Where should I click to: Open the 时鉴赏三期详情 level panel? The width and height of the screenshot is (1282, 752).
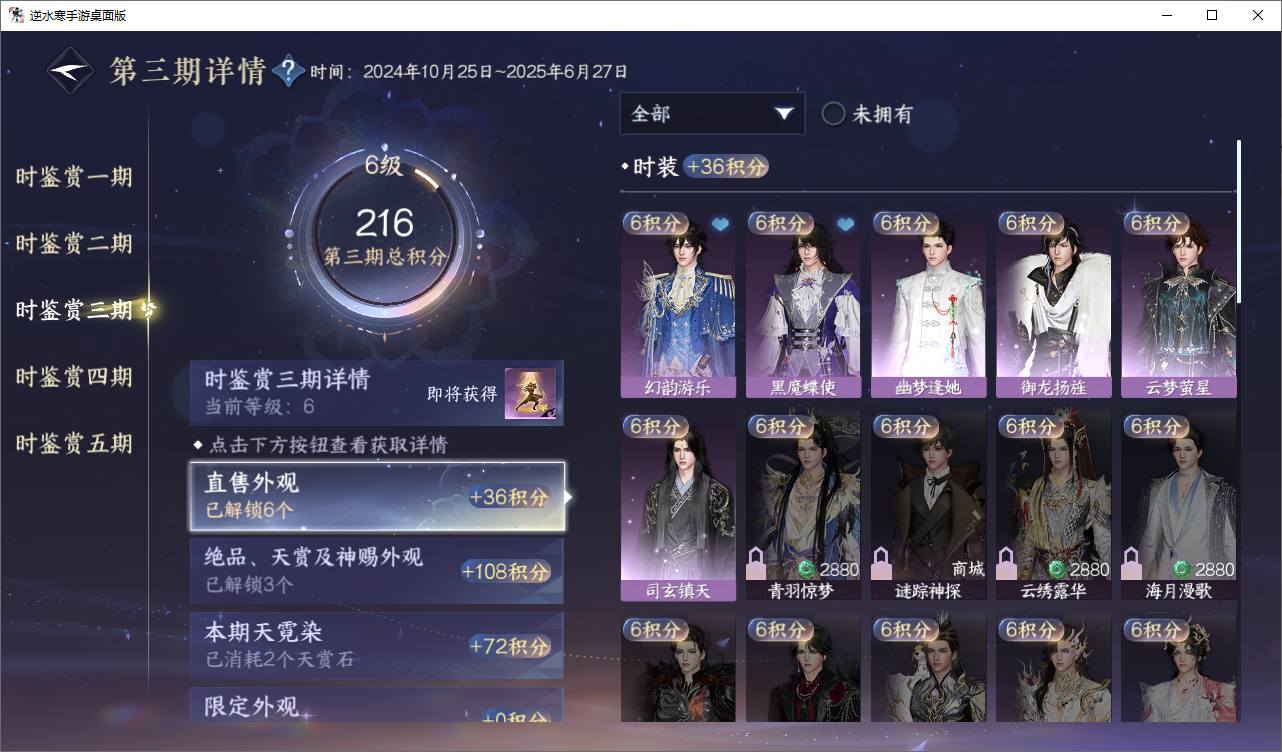[377, 393]
